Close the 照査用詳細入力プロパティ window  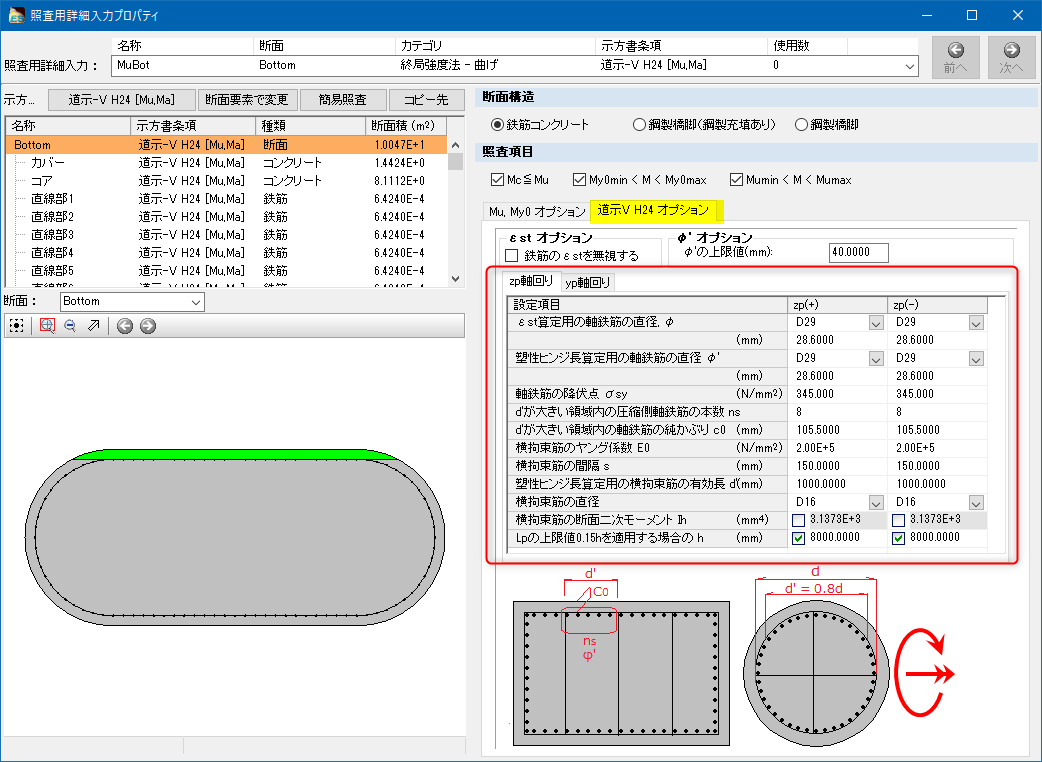tap(1017, 15)
